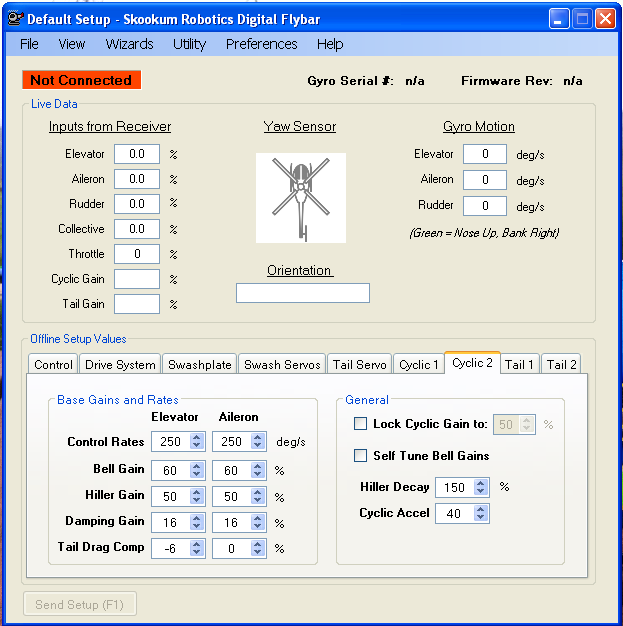Viewport: 623px width, 626px height.
Task: Increase Aileron Control Rates with up arrow
Action: pos(258,437)
